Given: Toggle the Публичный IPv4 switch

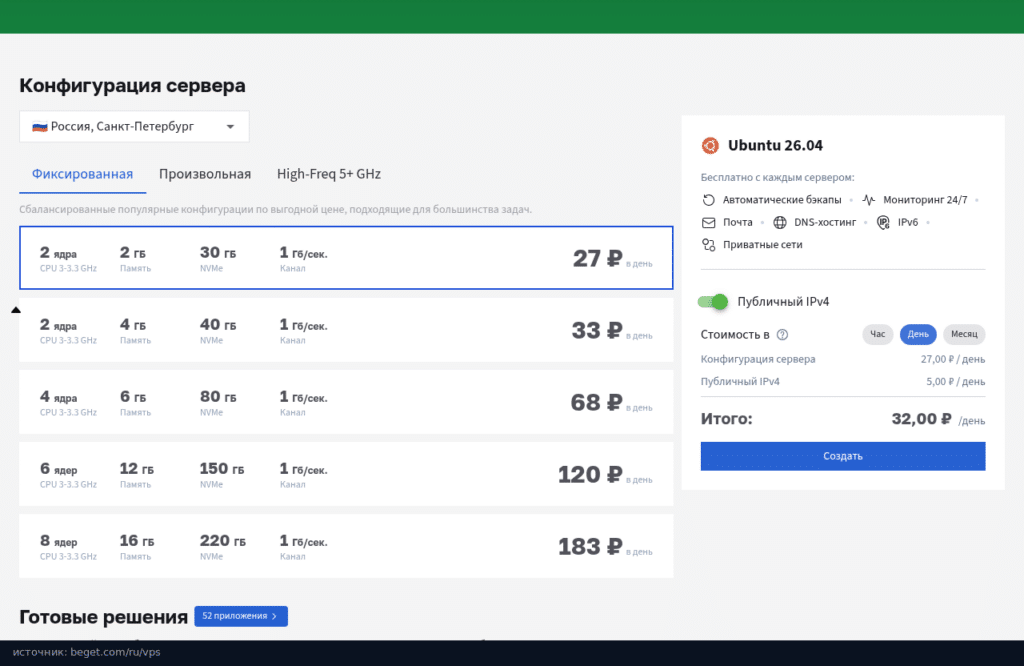Looking at the screenshot, I should point(712,302).
